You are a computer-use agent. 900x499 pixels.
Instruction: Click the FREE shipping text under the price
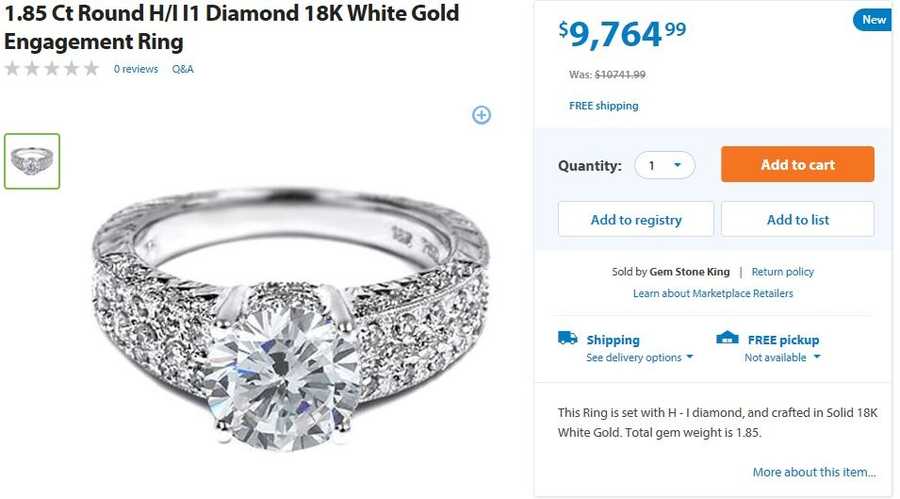tap(604, 106)
